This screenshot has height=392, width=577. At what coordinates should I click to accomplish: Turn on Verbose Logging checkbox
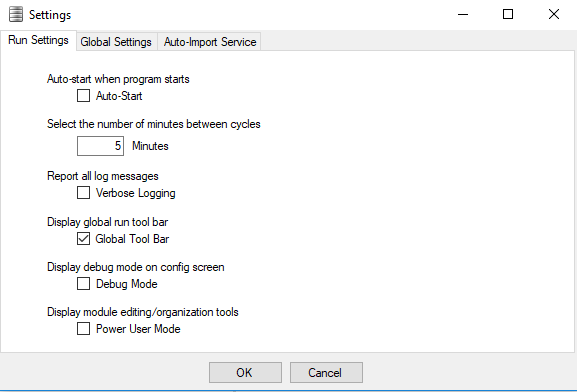pyautogui.click(x=84, y=193)
